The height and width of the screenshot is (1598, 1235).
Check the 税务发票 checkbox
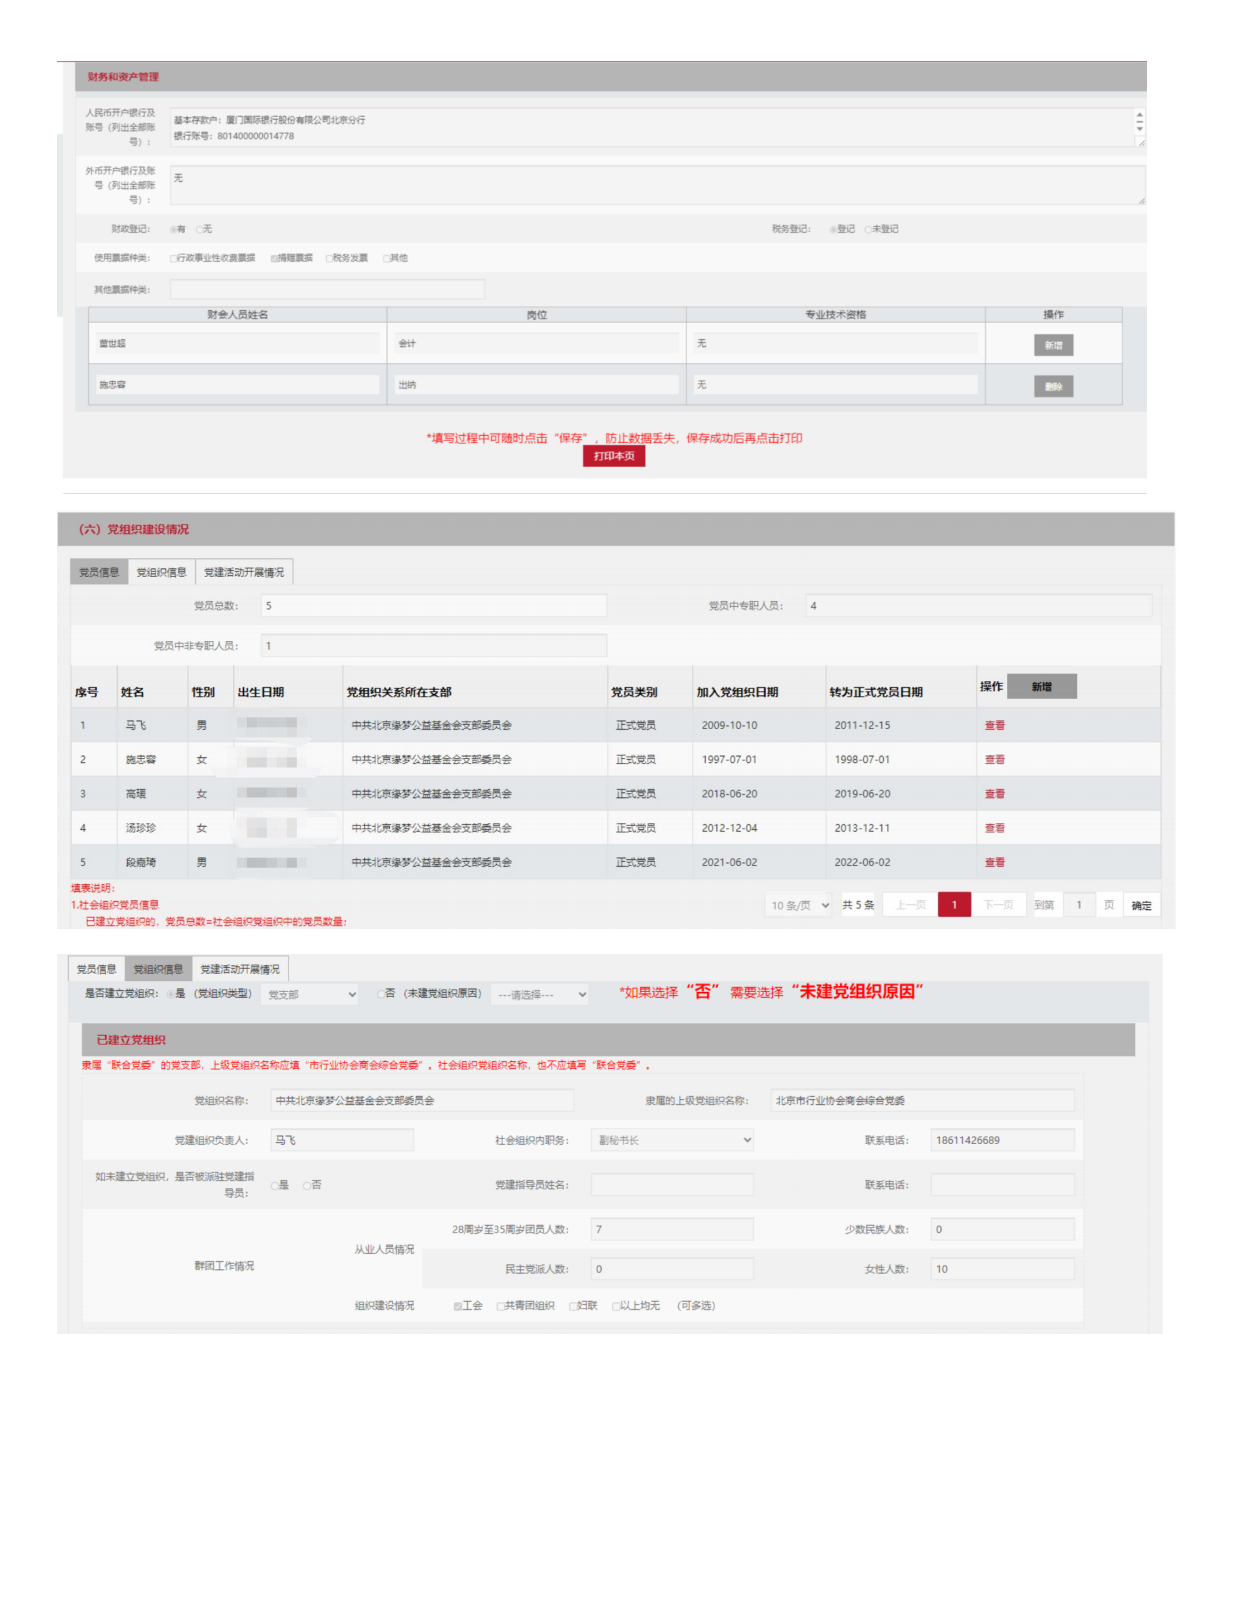click(329, 259)
